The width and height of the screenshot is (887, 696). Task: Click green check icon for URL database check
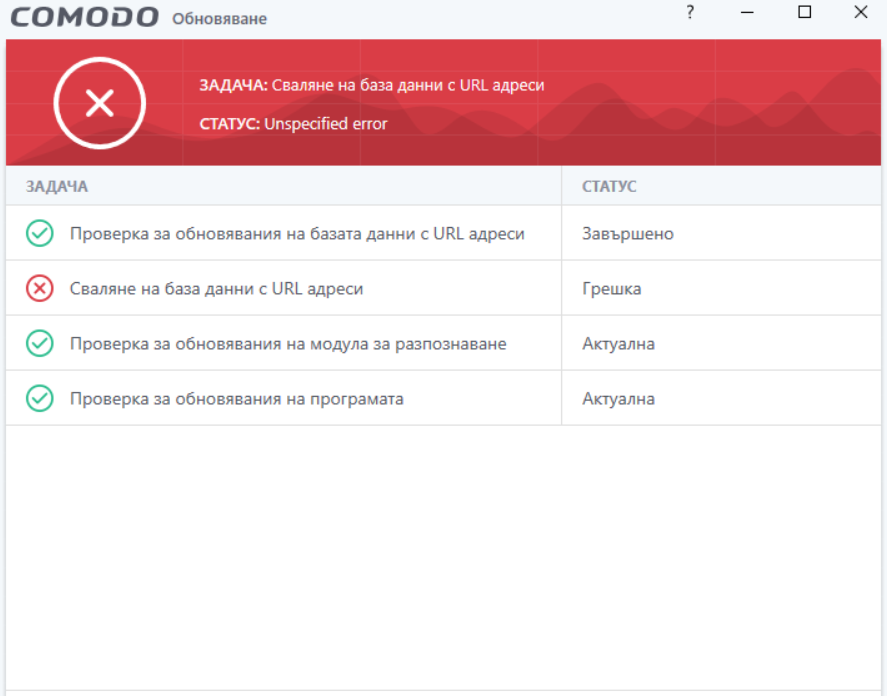[40, 233]
